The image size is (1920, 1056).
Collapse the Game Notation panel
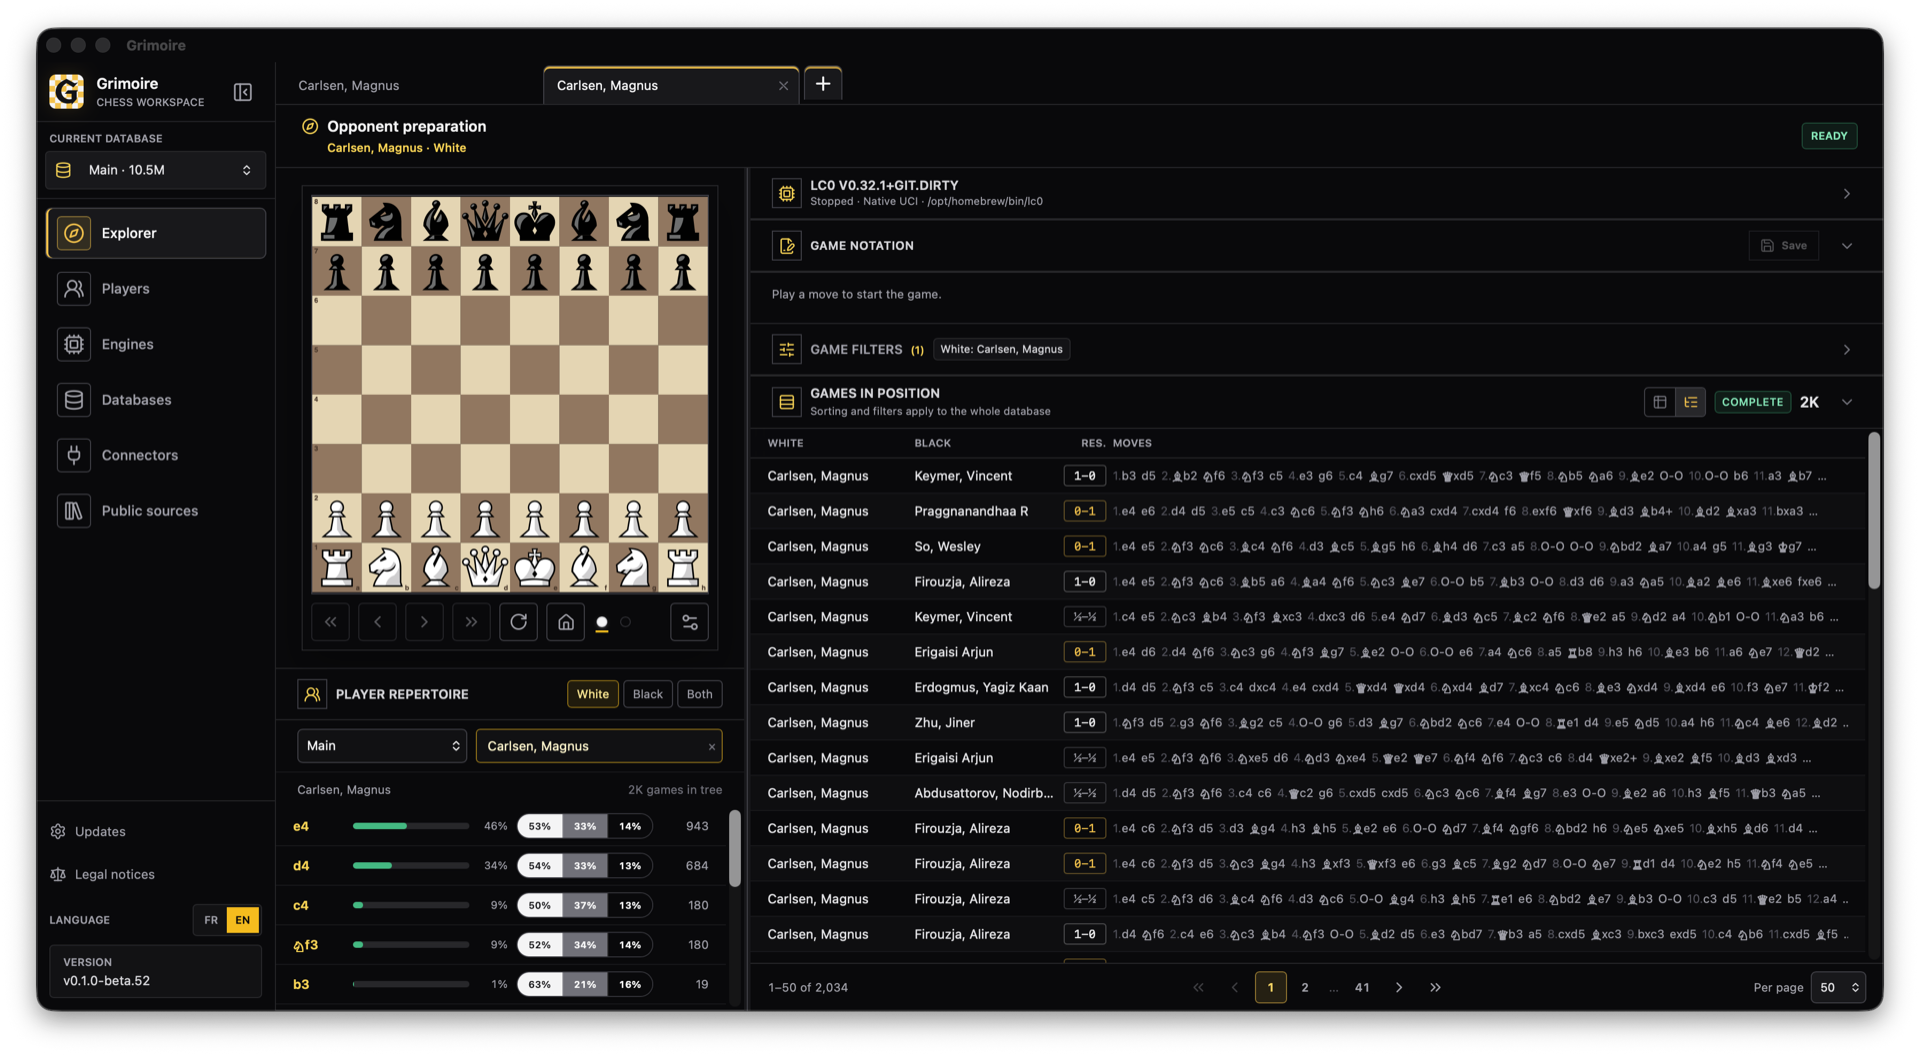[x=1847, y=245]
